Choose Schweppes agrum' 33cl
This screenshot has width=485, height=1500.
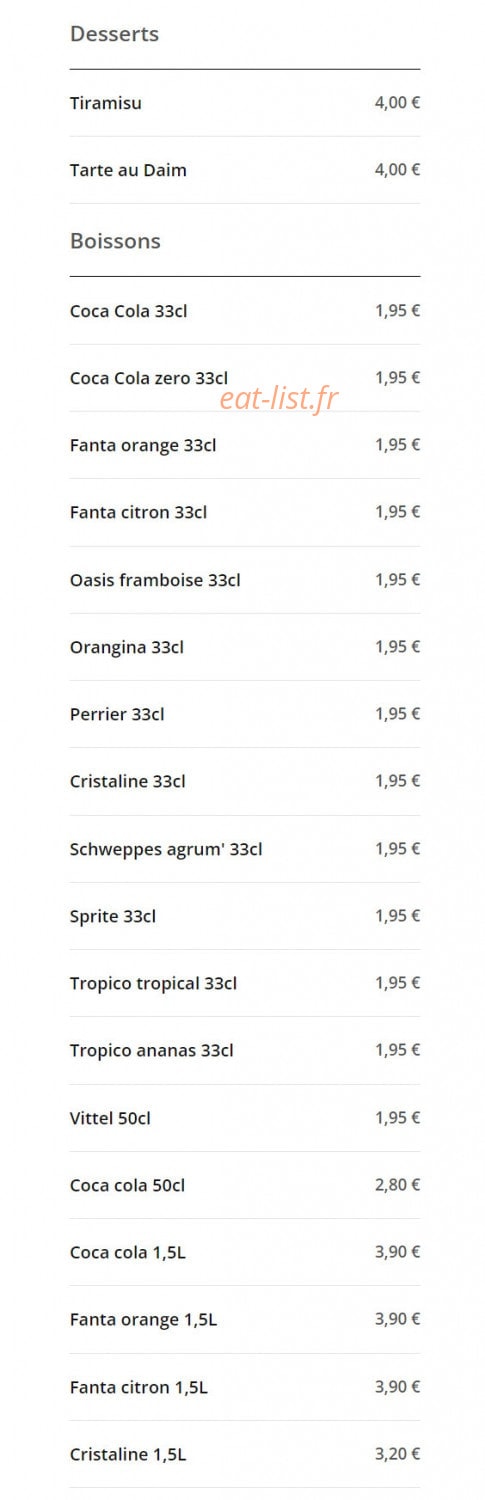pyautogui.click(x=245, y=849)
